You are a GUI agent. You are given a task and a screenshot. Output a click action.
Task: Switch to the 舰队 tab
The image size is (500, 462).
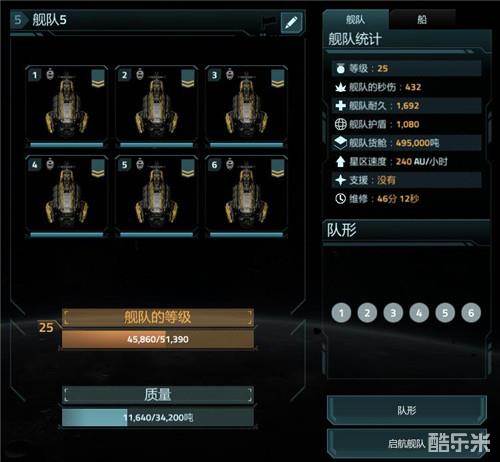click(355, 19)
